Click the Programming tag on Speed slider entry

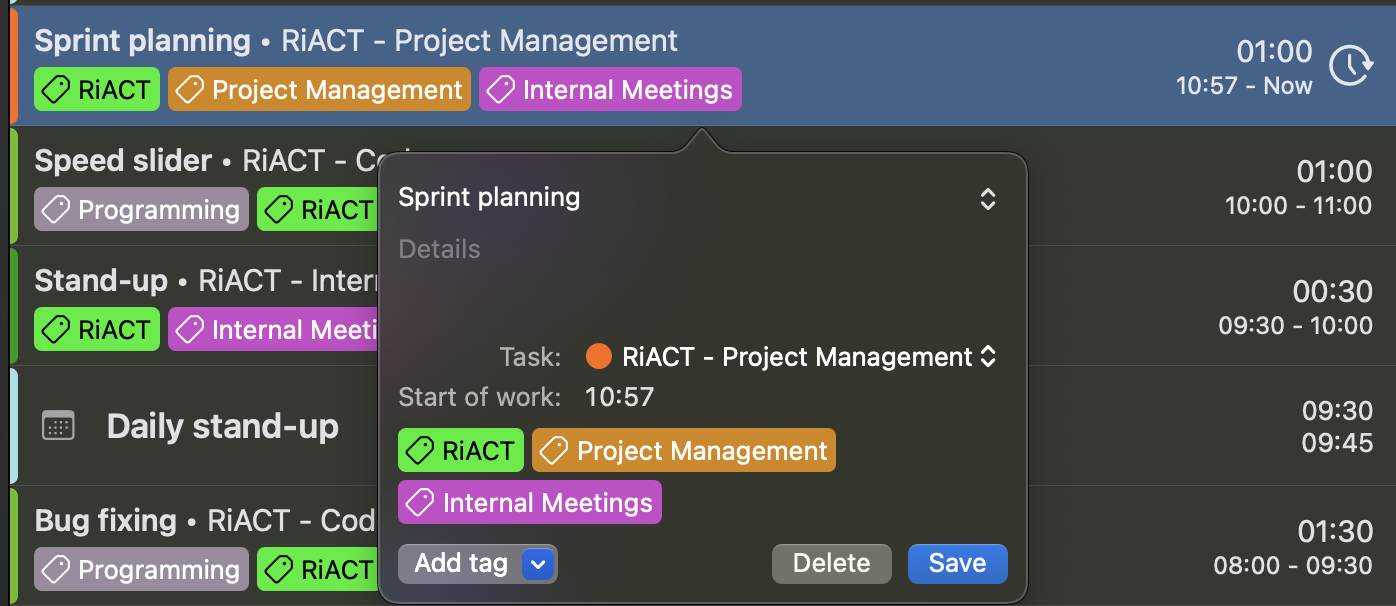[x=141, y=210]
